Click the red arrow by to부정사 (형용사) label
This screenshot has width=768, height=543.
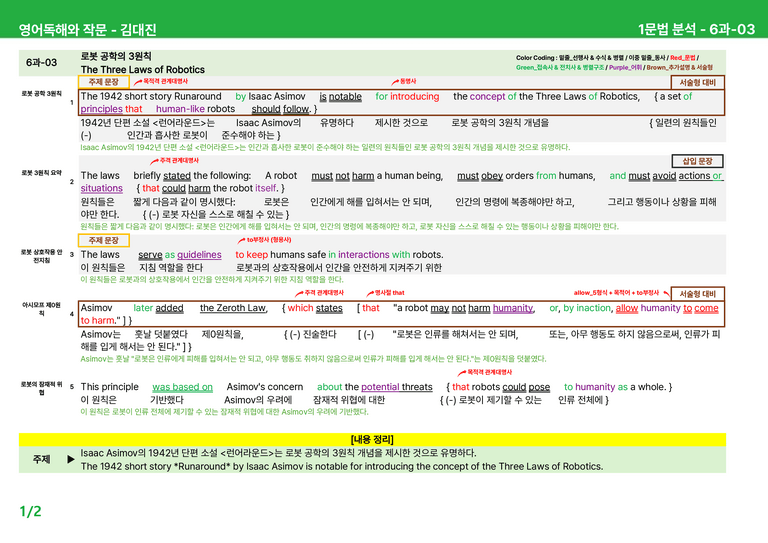click(x=241, y=240)
